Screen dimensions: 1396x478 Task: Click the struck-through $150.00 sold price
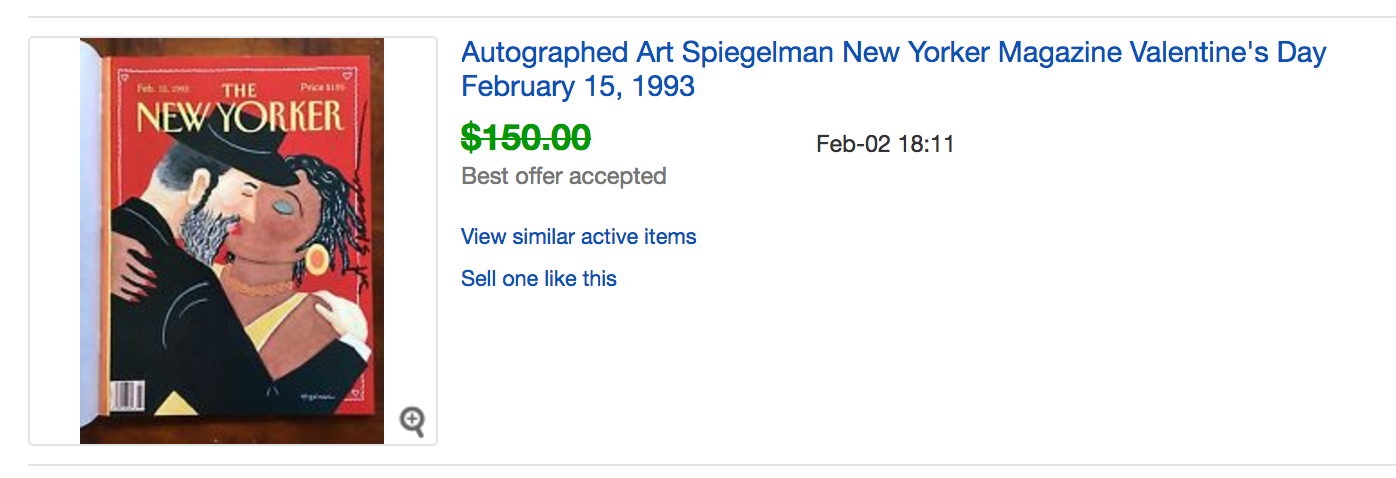(x=525, y=137)
